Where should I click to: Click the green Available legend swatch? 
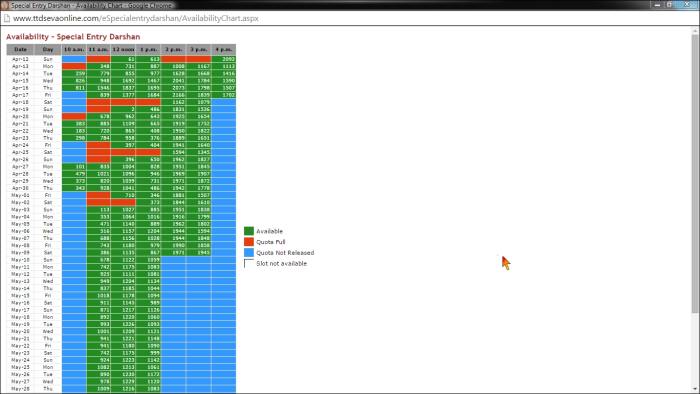coord(249,231)
